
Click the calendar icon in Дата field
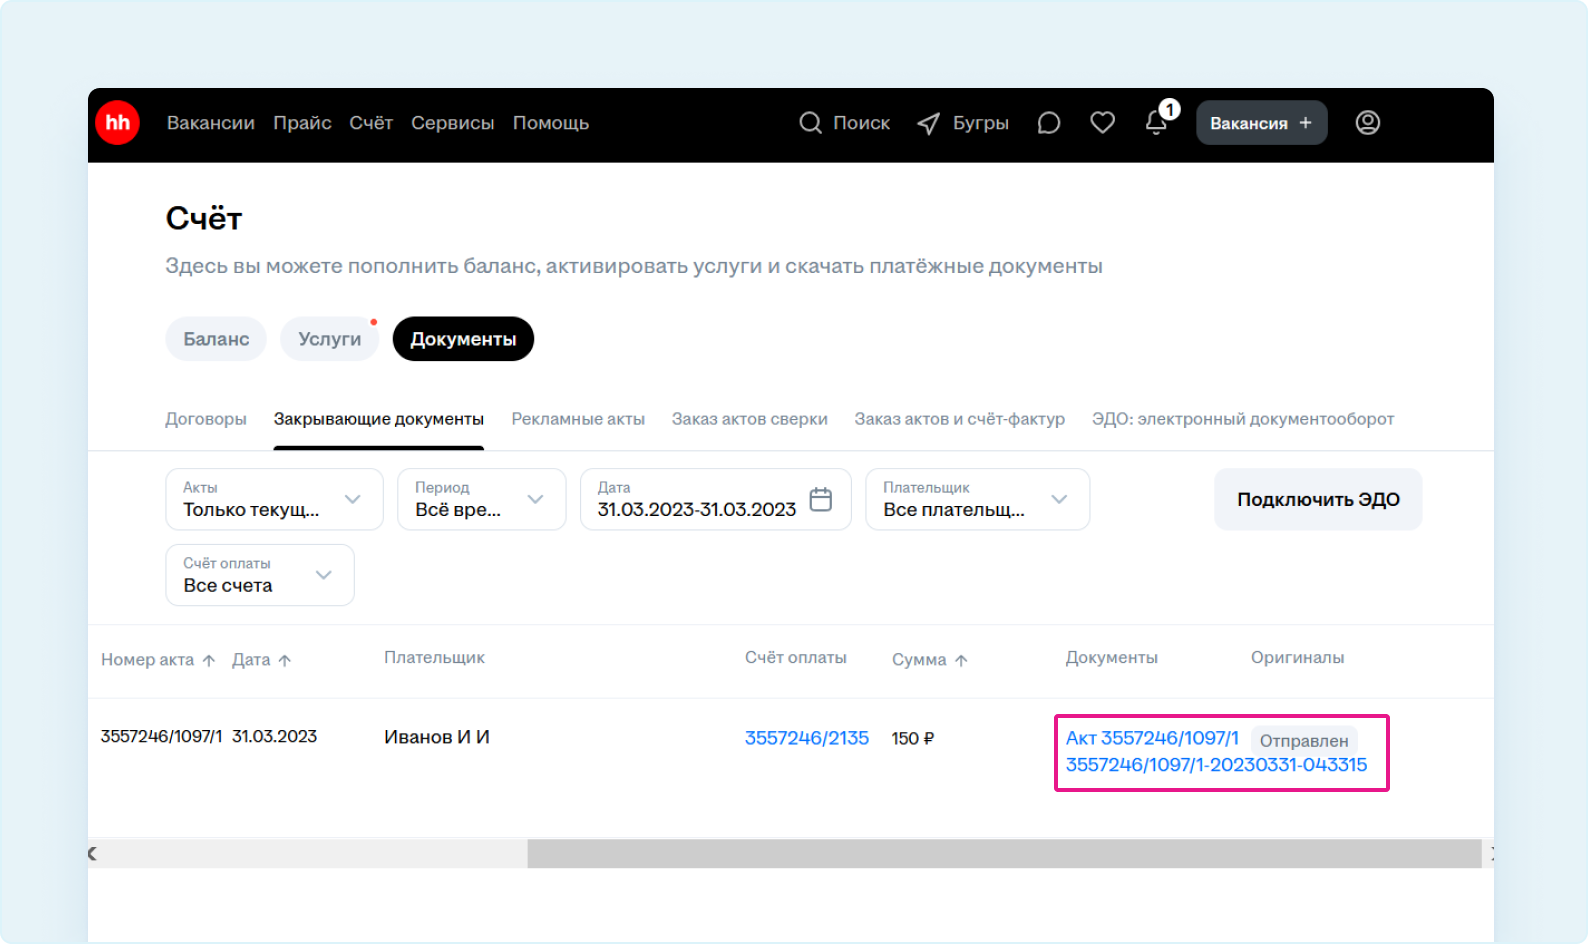[x=820, y=499]
